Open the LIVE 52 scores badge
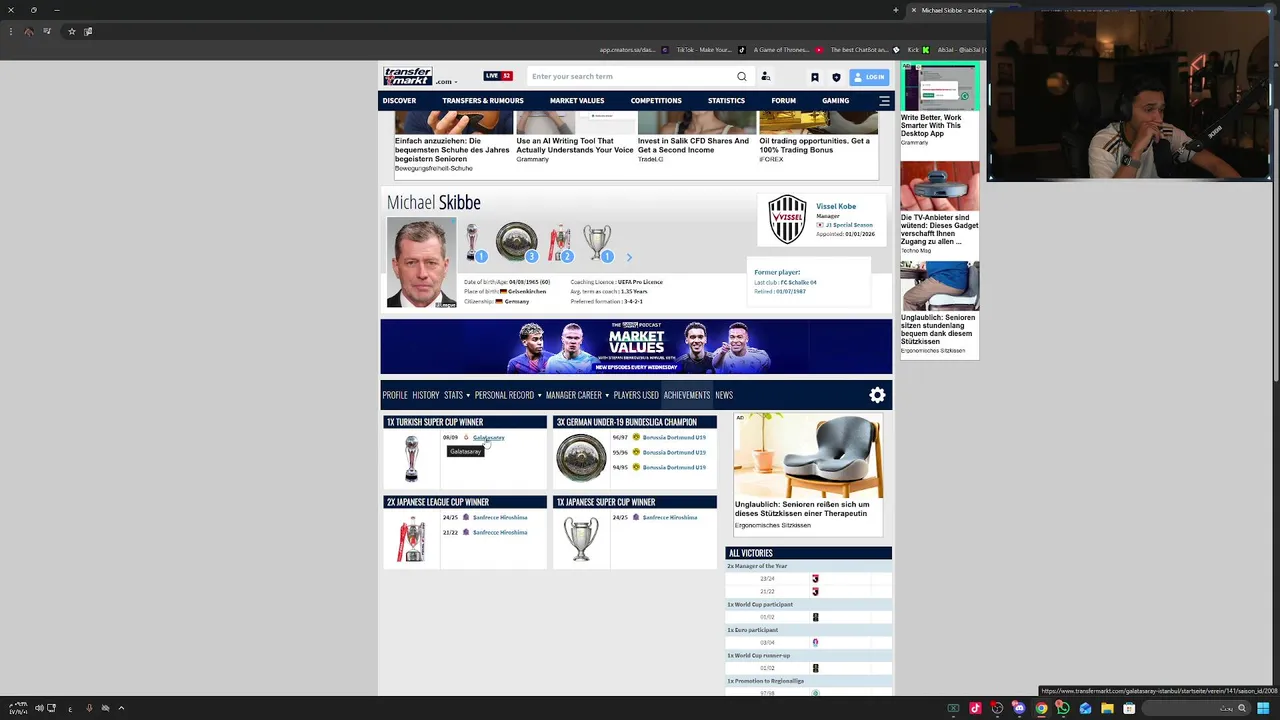This screenshot has width=1280, height=720. click(x=498, y=76)
